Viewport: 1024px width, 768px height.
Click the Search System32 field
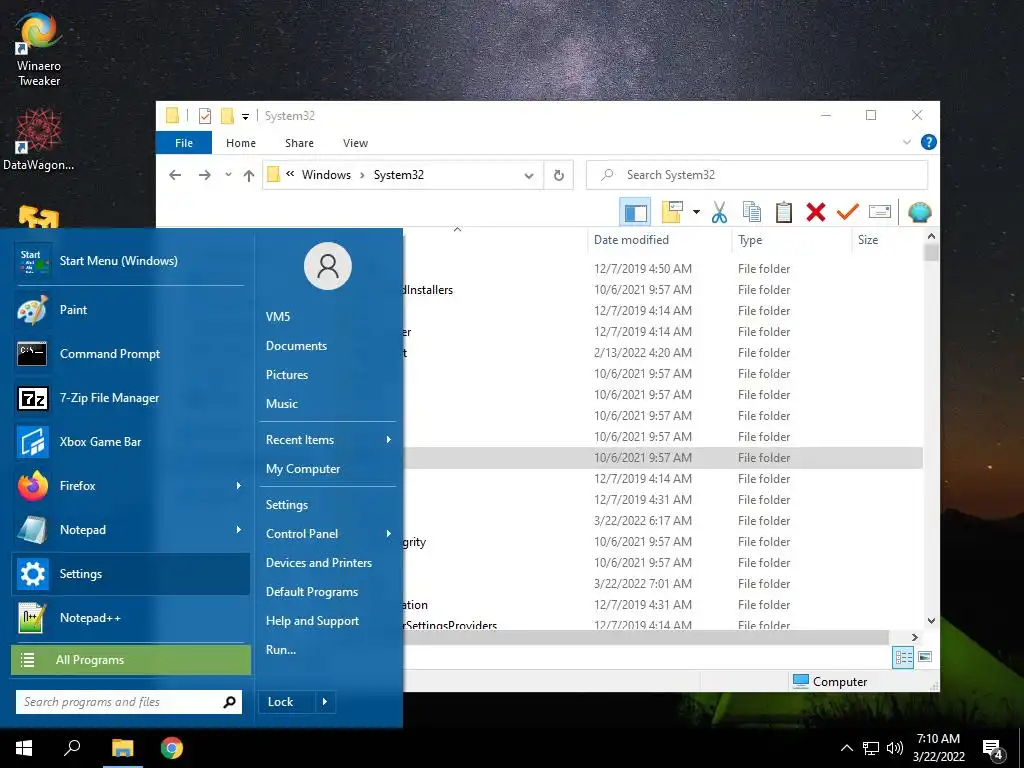757,175
